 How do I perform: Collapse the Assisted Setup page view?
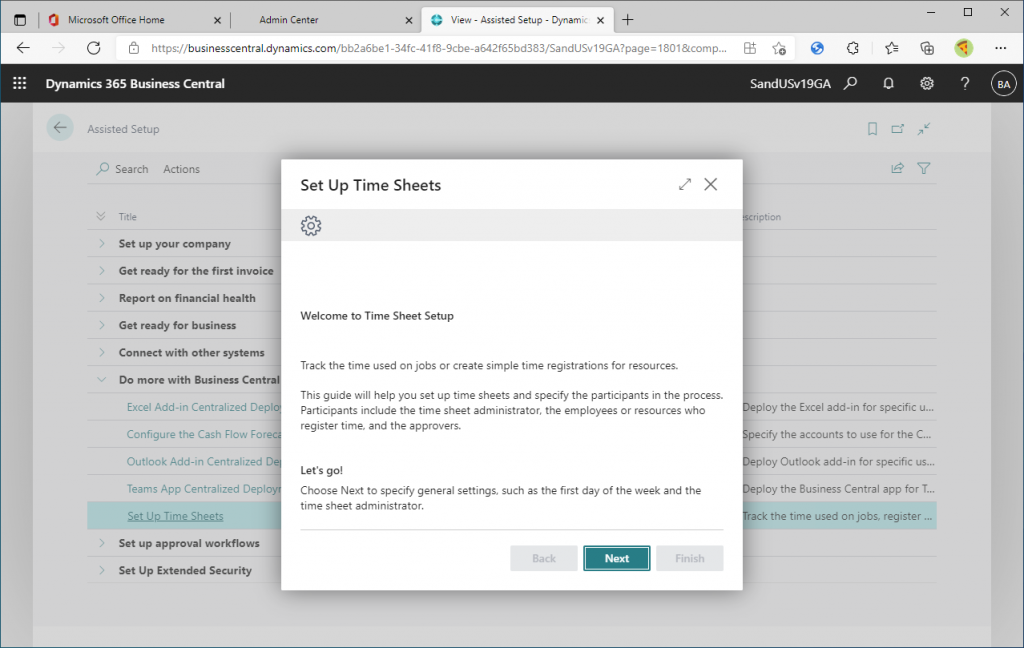pos(923,129)
